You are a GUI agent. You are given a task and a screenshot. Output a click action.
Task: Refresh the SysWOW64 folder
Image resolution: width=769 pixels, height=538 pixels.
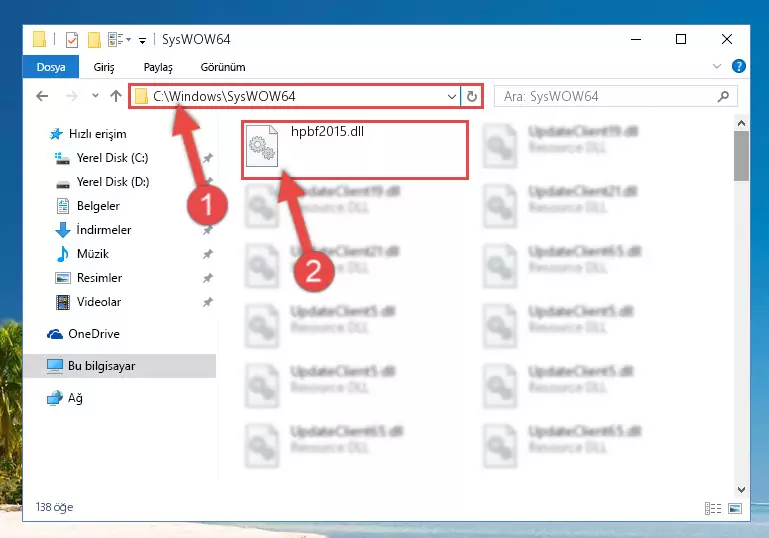472,97
